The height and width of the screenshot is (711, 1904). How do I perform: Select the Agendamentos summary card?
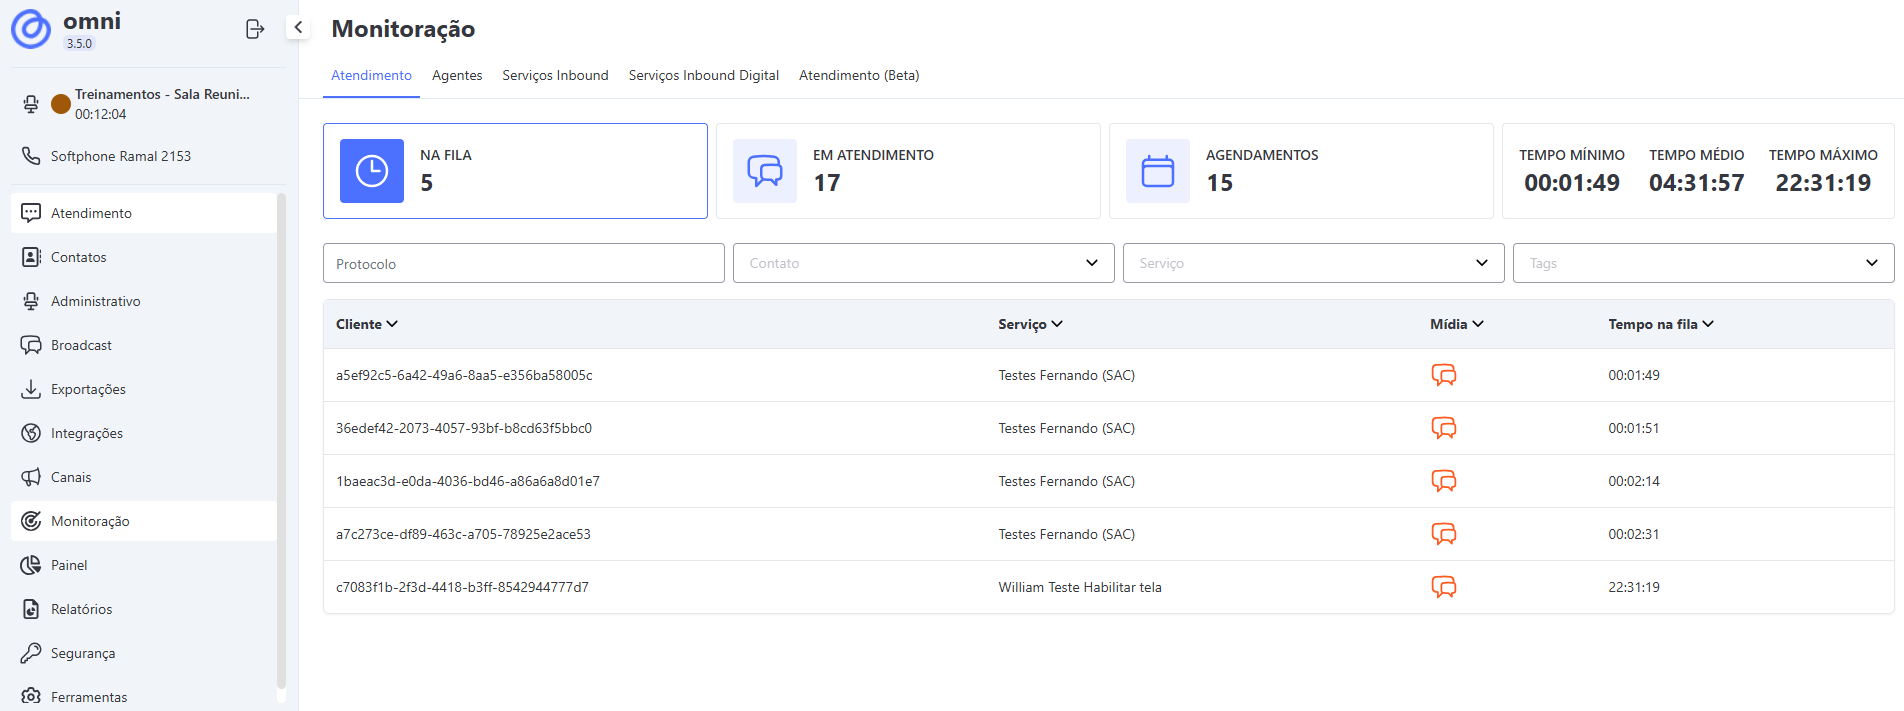tap(1301, 171)
